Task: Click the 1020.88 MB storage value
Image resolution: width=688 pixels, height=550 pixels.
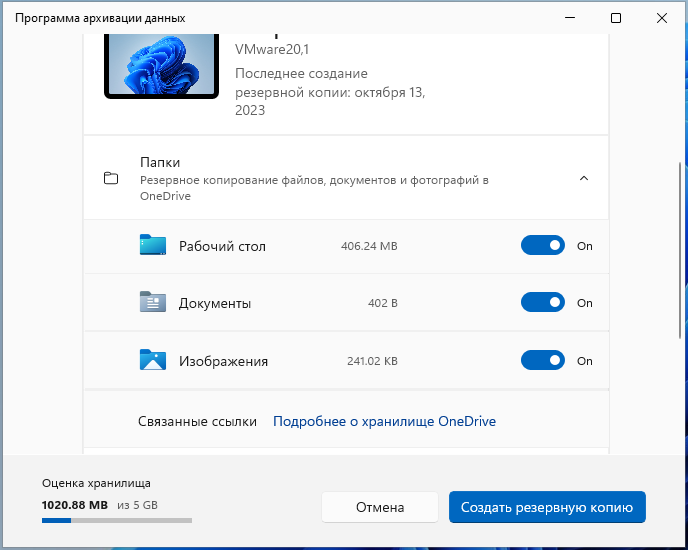Action: click(75, 505)
